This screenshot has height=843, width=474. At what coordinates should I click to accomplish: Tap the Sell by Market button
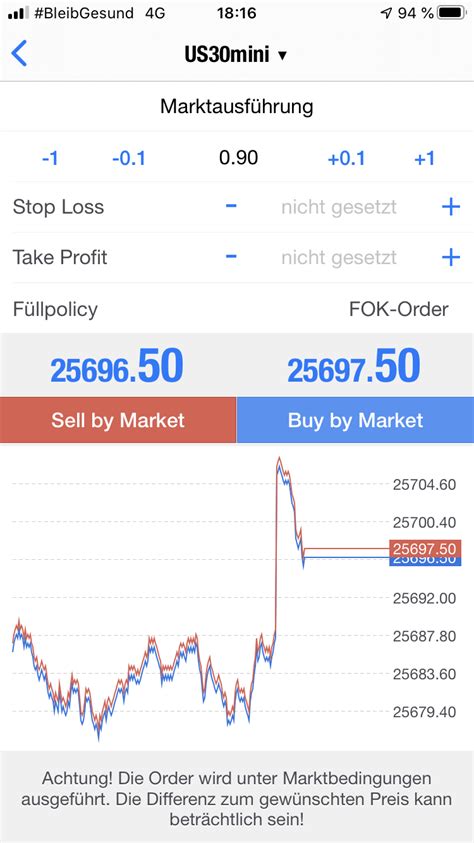(118, 420)
